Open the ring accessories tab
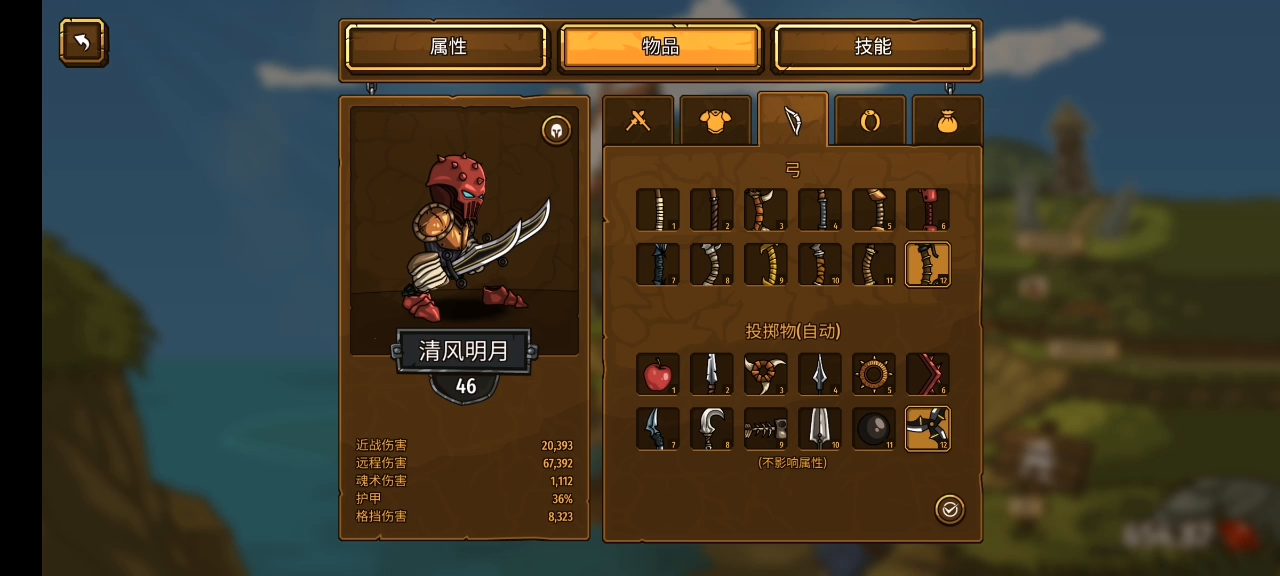This screenshot has width=1280, height=576. (x=870, y=121)
